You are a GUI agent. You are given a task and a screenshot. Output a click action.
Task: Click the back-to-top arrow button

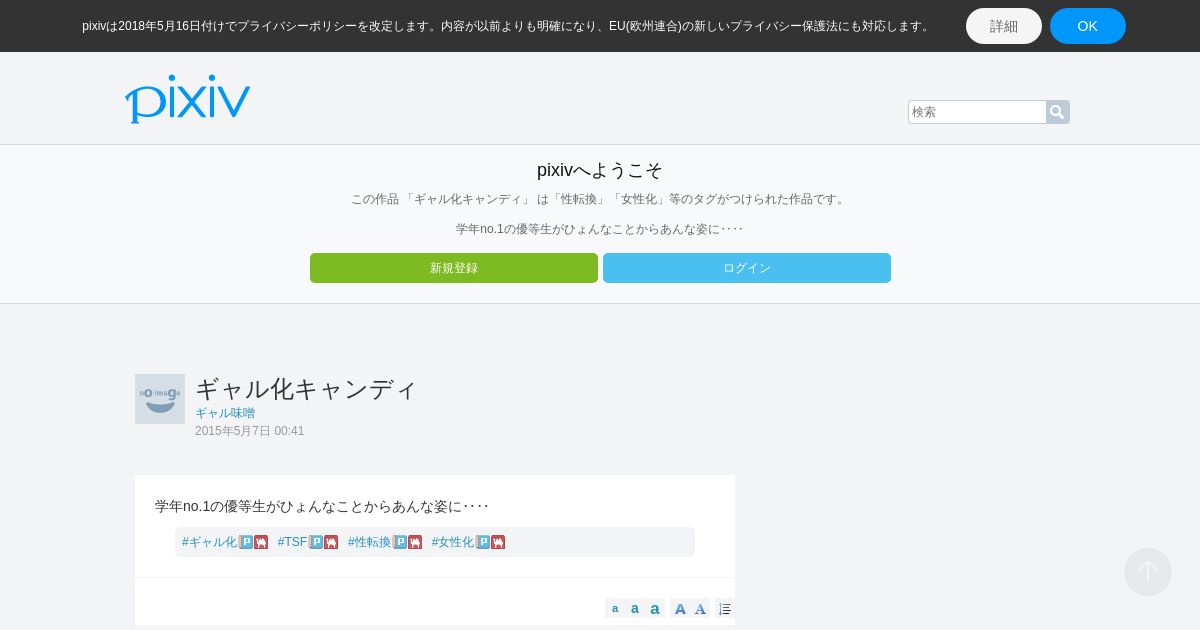[x=1148, y=572]
